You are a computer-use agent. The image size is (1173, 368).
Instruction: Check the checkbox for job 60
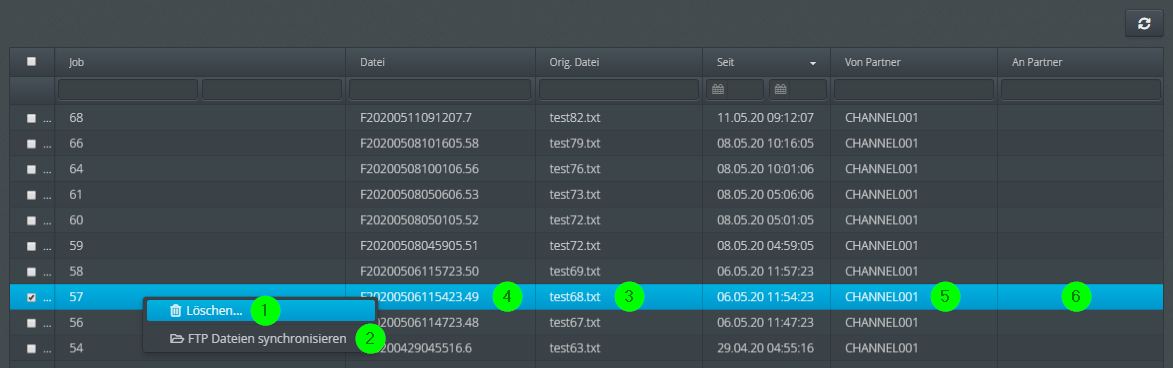31,221
